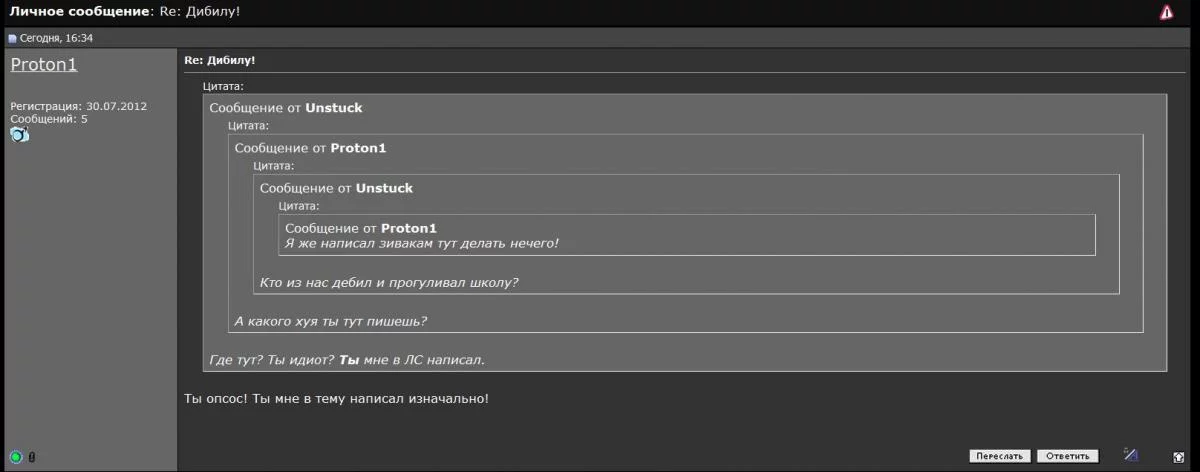
Task: Open Proton1's profile from the sidebar username
Action: [44, 64]
